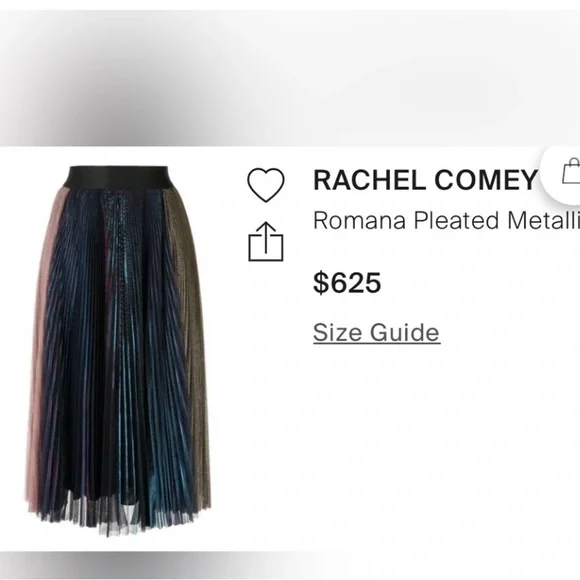Image resolution: width=580 pixels, height=580 pixels.
Task: Click the word Pleated in product name
Action: [457, 220]
